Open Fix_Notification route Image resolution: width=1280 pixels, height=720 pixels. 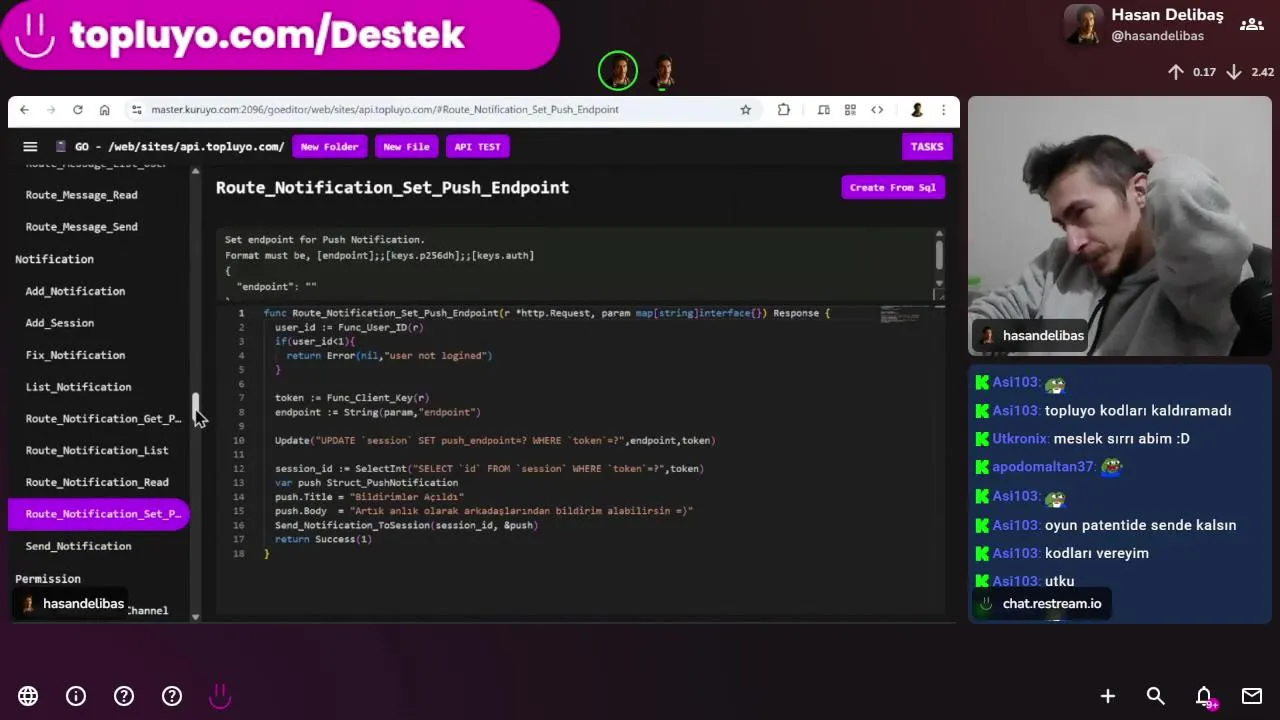click(75, 355)
